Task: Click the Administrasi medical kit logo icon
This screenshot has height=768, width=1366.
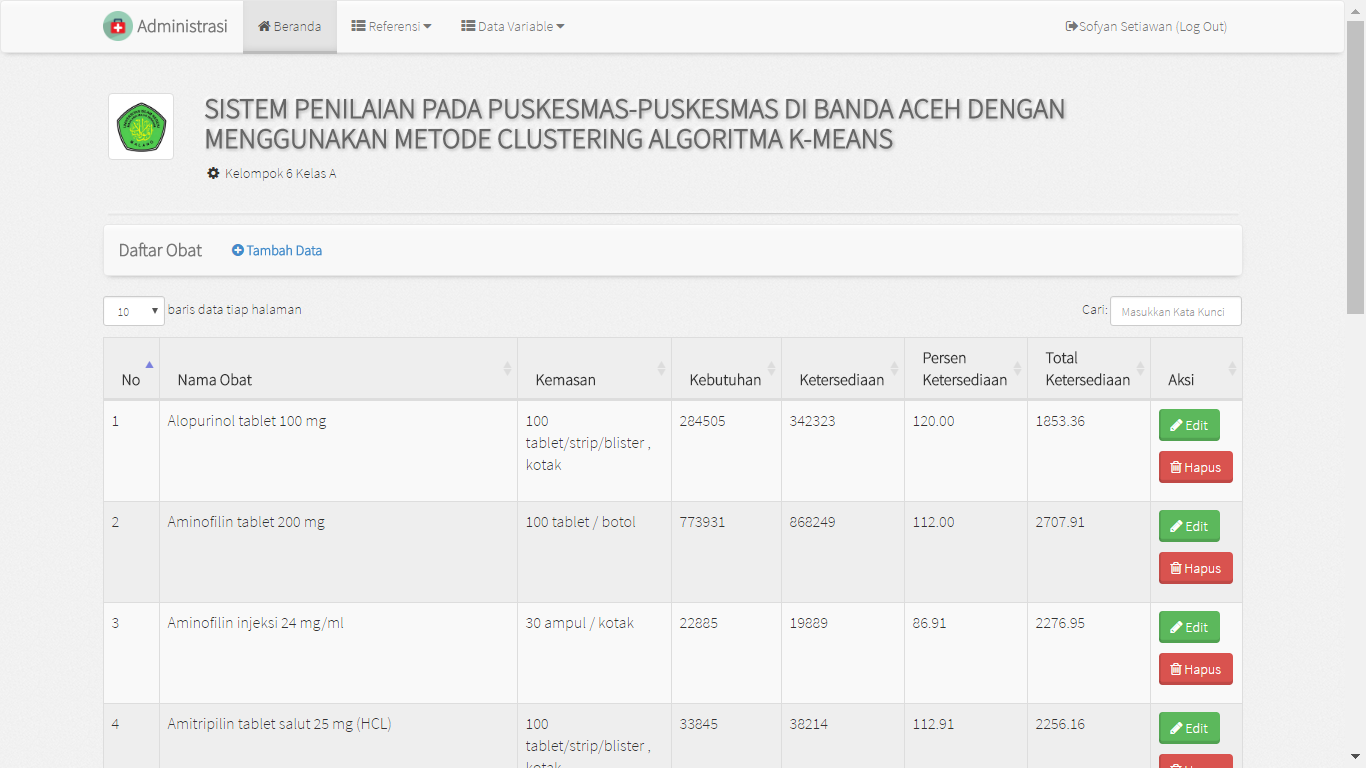Action: click(x=118, y=27)
